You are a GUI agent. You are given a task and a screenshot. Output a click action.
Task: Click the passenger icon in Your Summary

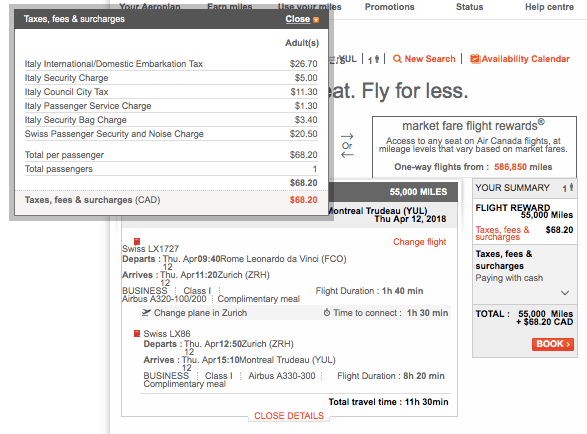[571, 187]
